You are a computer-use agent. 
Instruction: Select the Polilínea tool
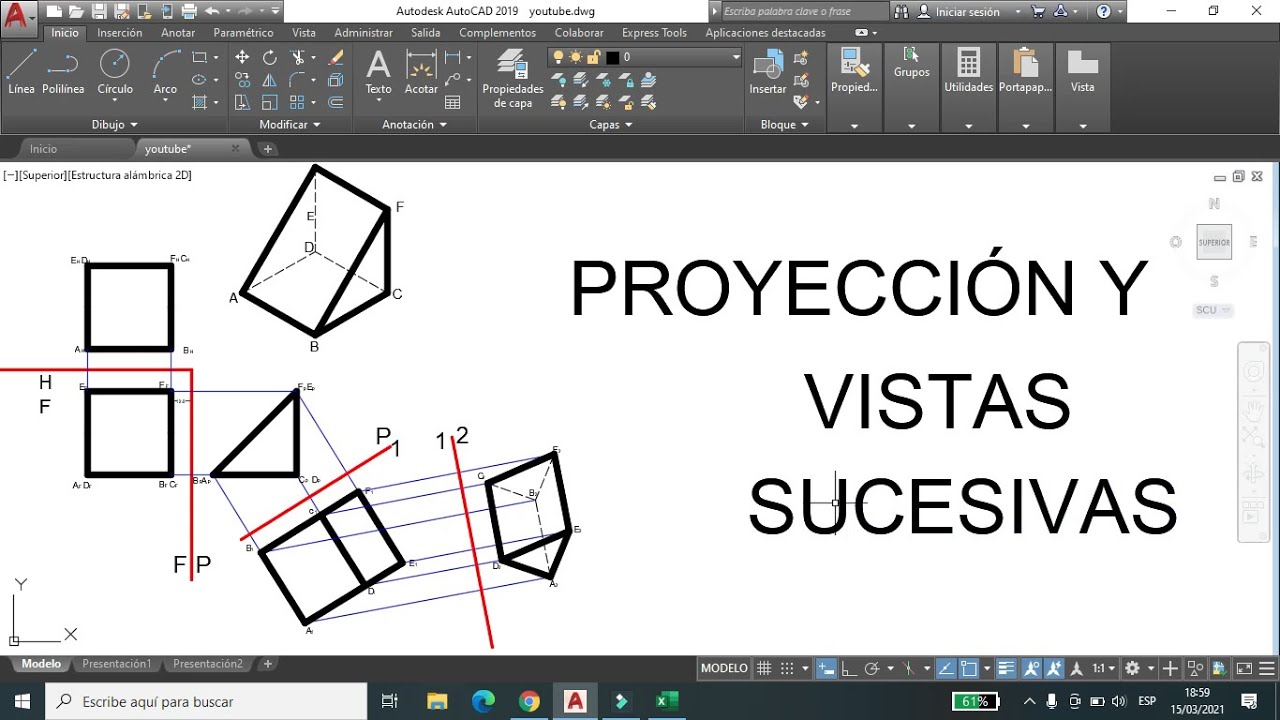(63, 72)
